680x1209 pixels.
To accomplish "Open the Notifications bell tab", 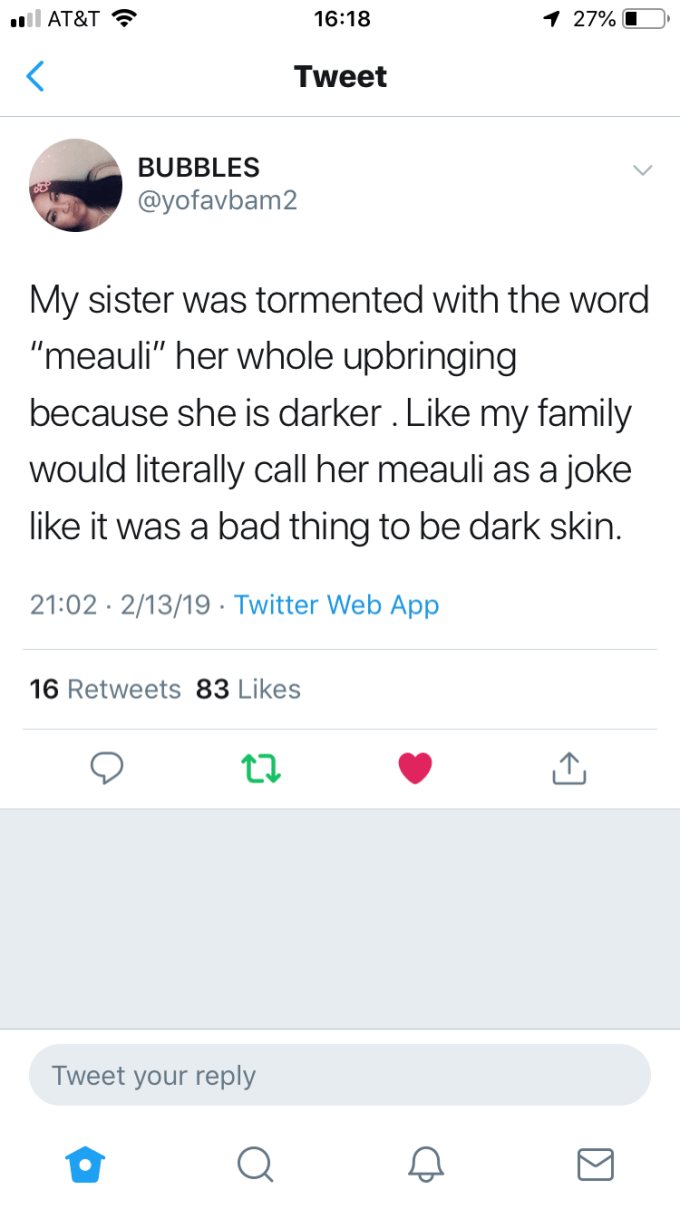I will coord(425,1163).
